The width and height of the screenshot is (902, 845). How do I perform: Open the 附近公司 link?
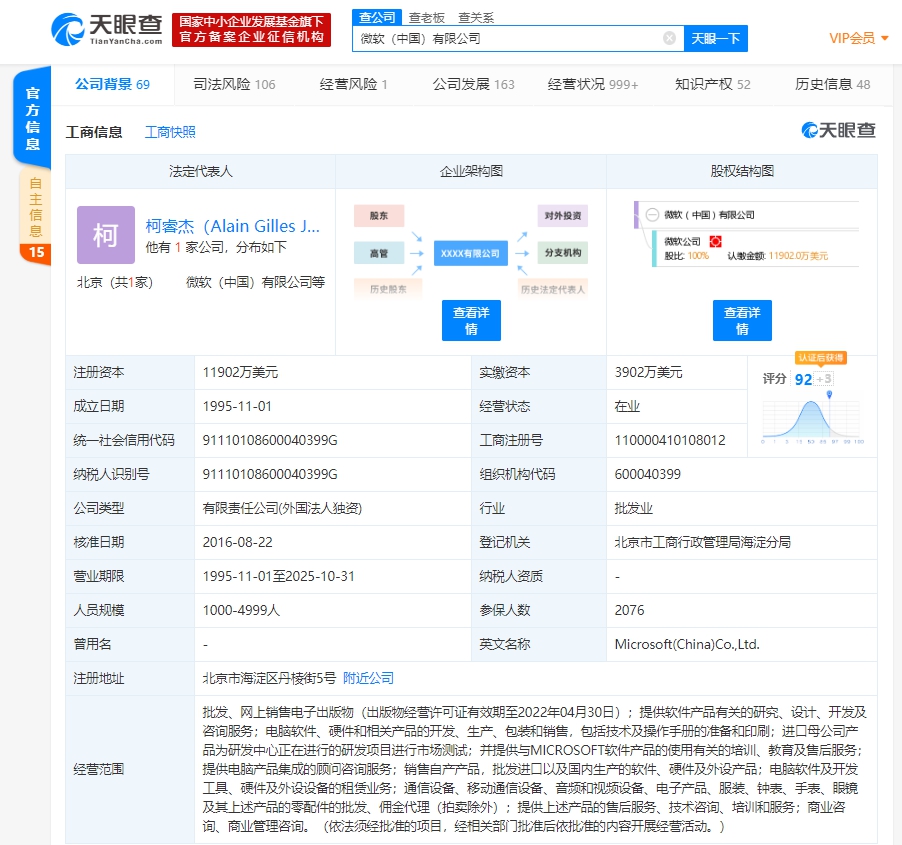click(368, 678)
